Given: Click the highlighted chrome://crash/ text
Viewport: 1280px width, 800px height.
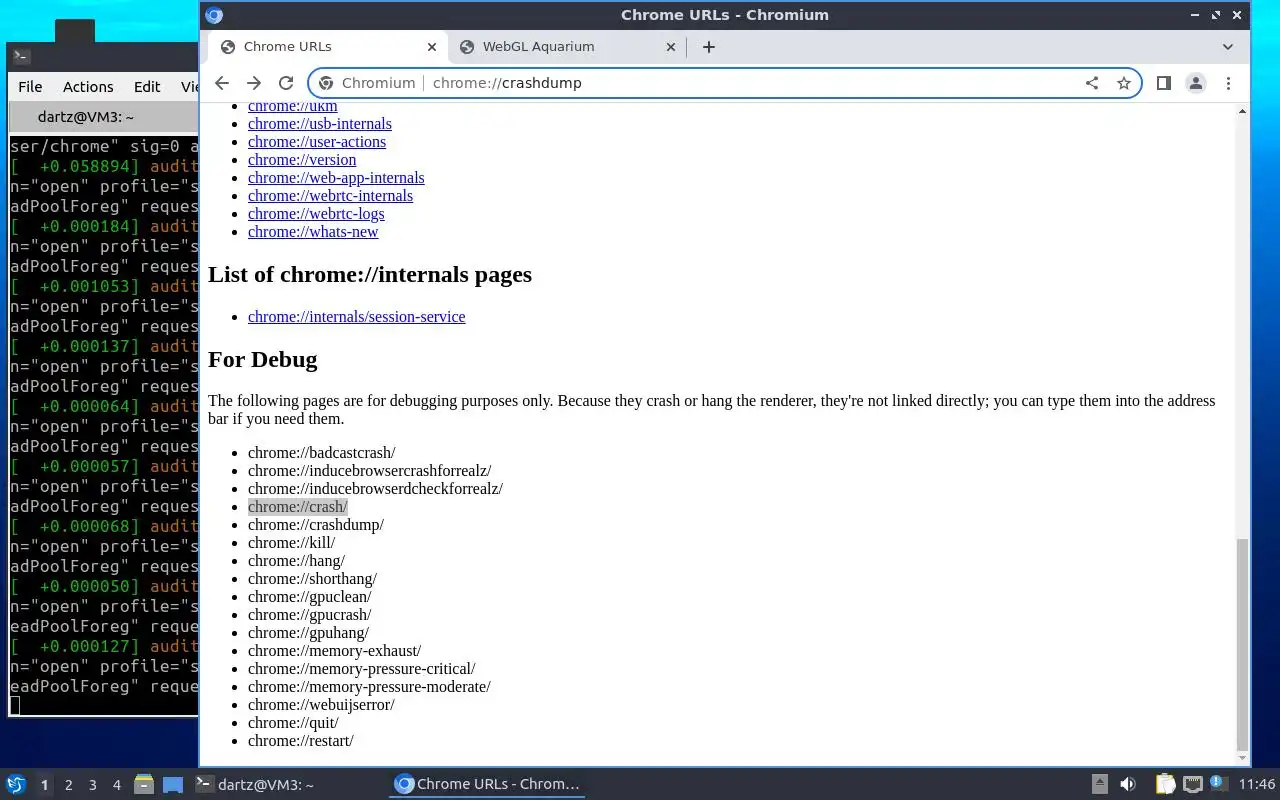Looking at the screenshot, I should point(298,507).
